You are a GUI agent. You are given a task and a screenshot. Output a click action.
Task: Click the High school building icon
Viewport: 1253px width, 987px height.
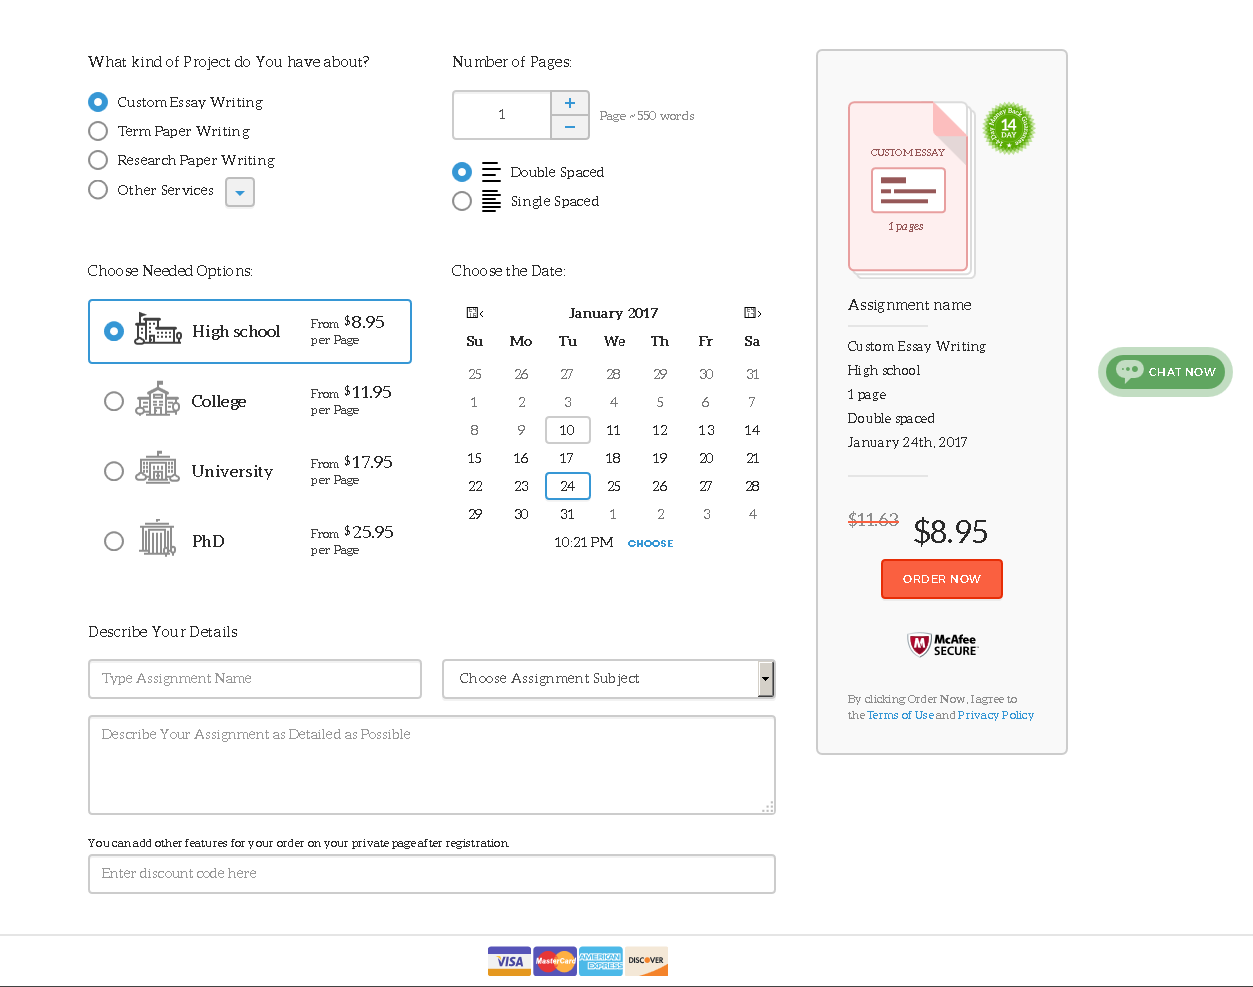pyautogui.click(x=158, y=328)
